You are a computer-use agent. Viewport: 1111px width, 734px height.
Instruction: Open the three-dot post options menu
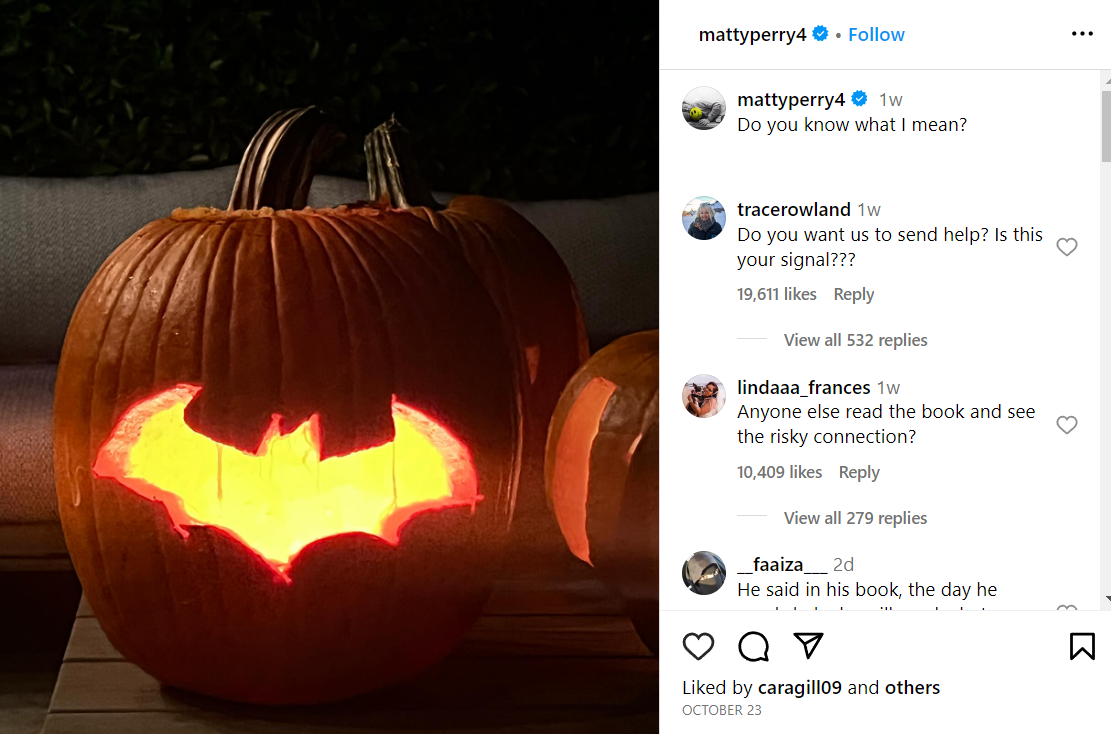click(x=1082, y=34)
